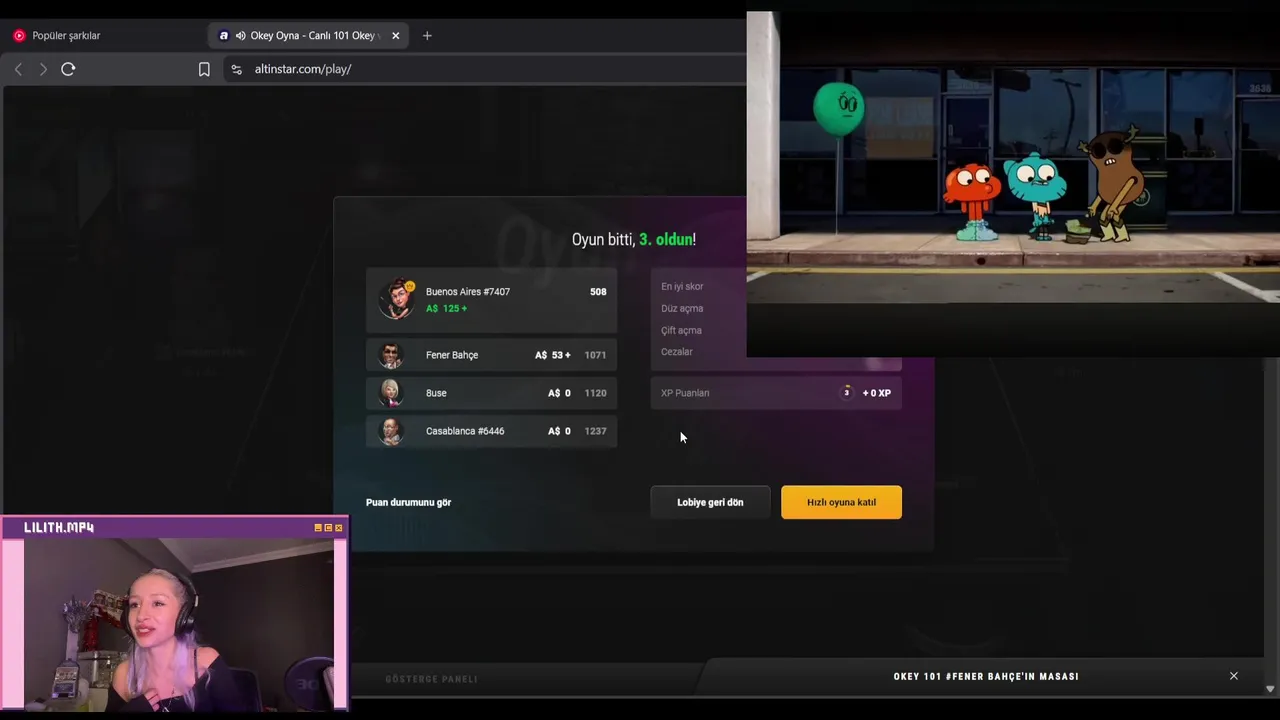Open a new browser tab
This screenshot has height=720, width=1280.
[427, 35]
